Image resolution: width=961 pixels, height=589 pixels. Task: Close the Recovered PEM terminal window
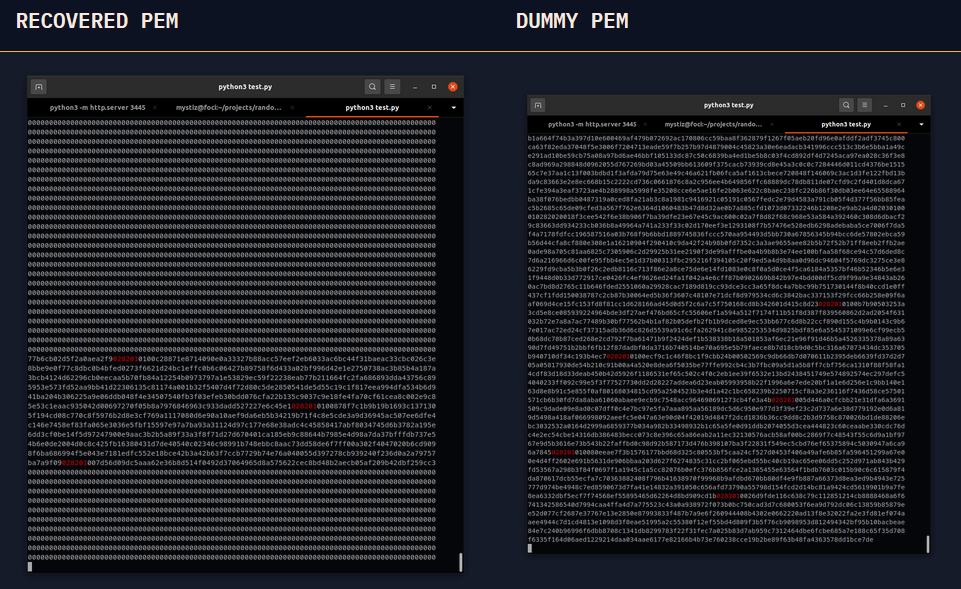coord(453,87)
